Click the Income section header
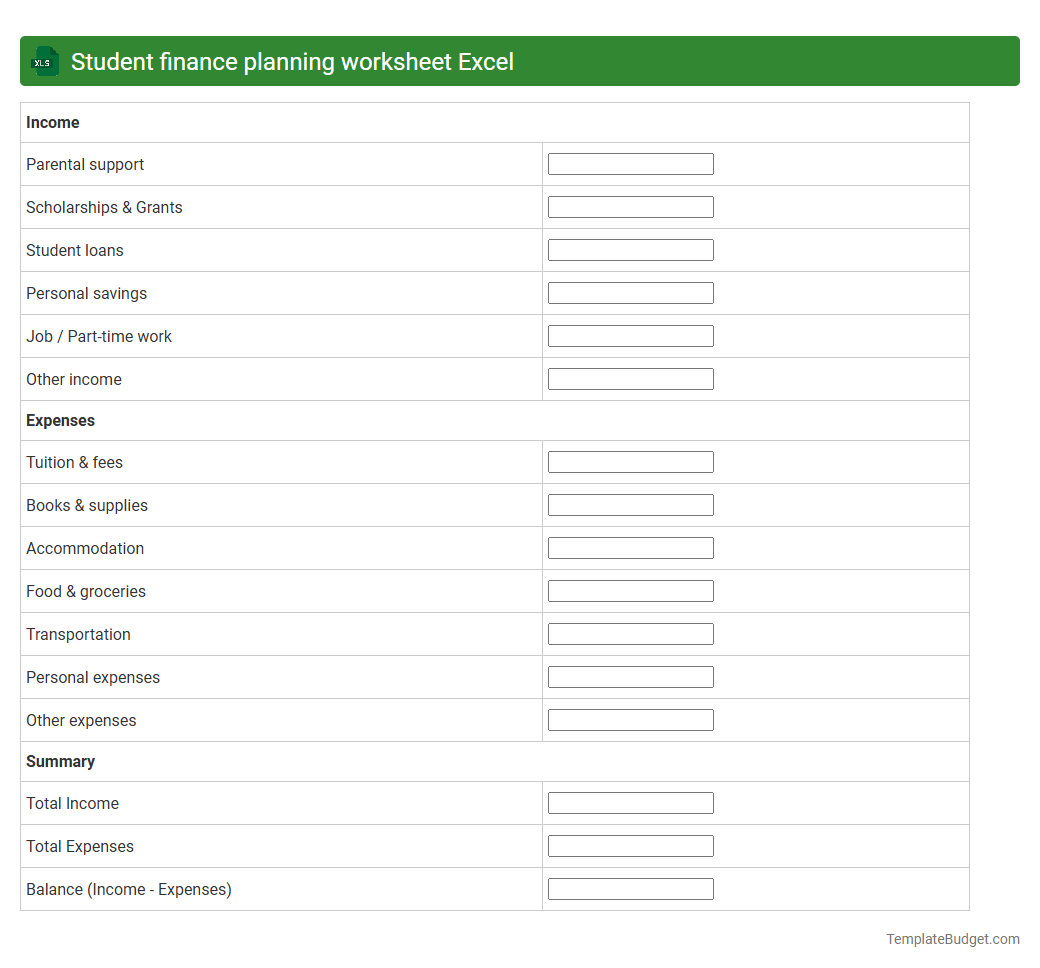 coord(52,122)
